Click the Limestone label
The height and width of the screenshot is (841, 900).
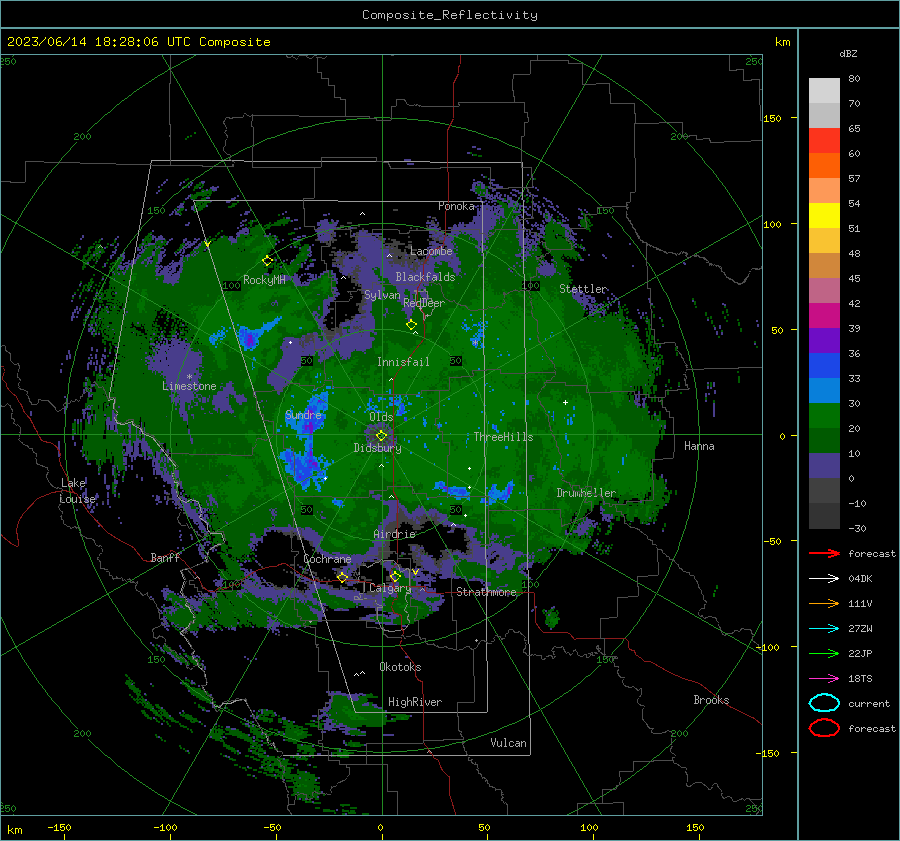(189, 386)
